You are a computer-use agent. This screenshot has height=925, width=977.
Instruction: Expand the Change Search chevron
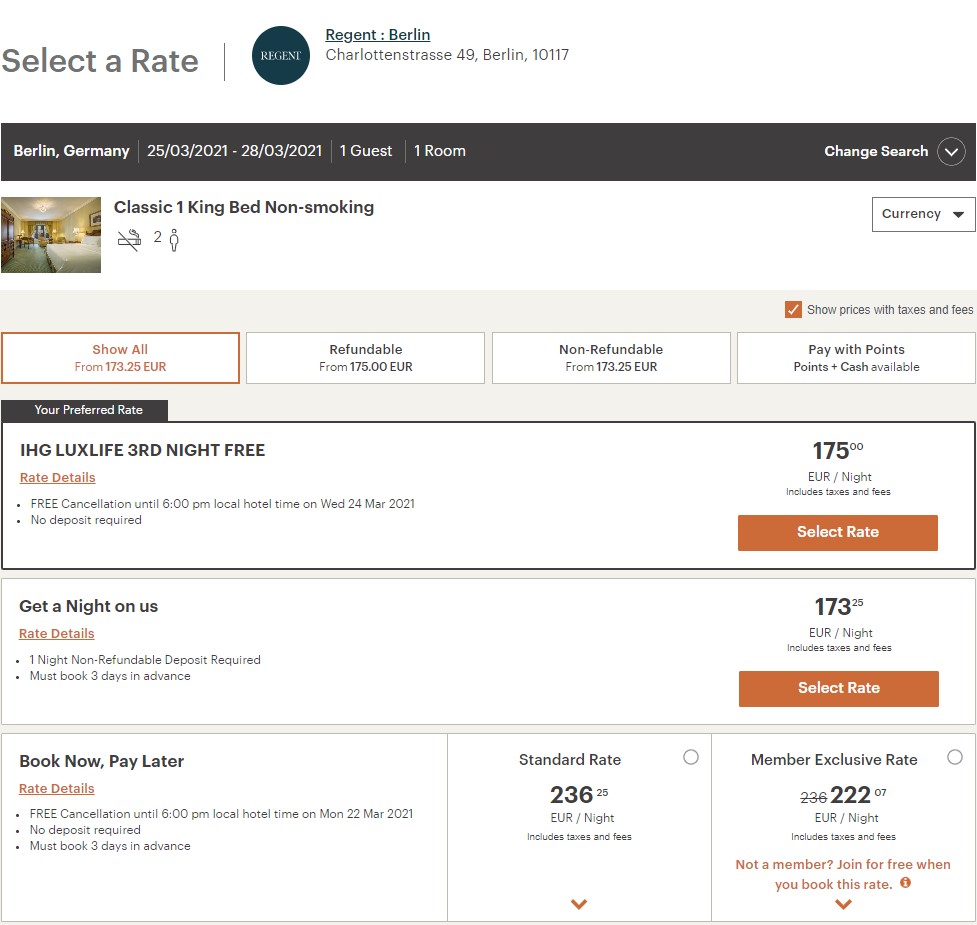tap(951, 151)
